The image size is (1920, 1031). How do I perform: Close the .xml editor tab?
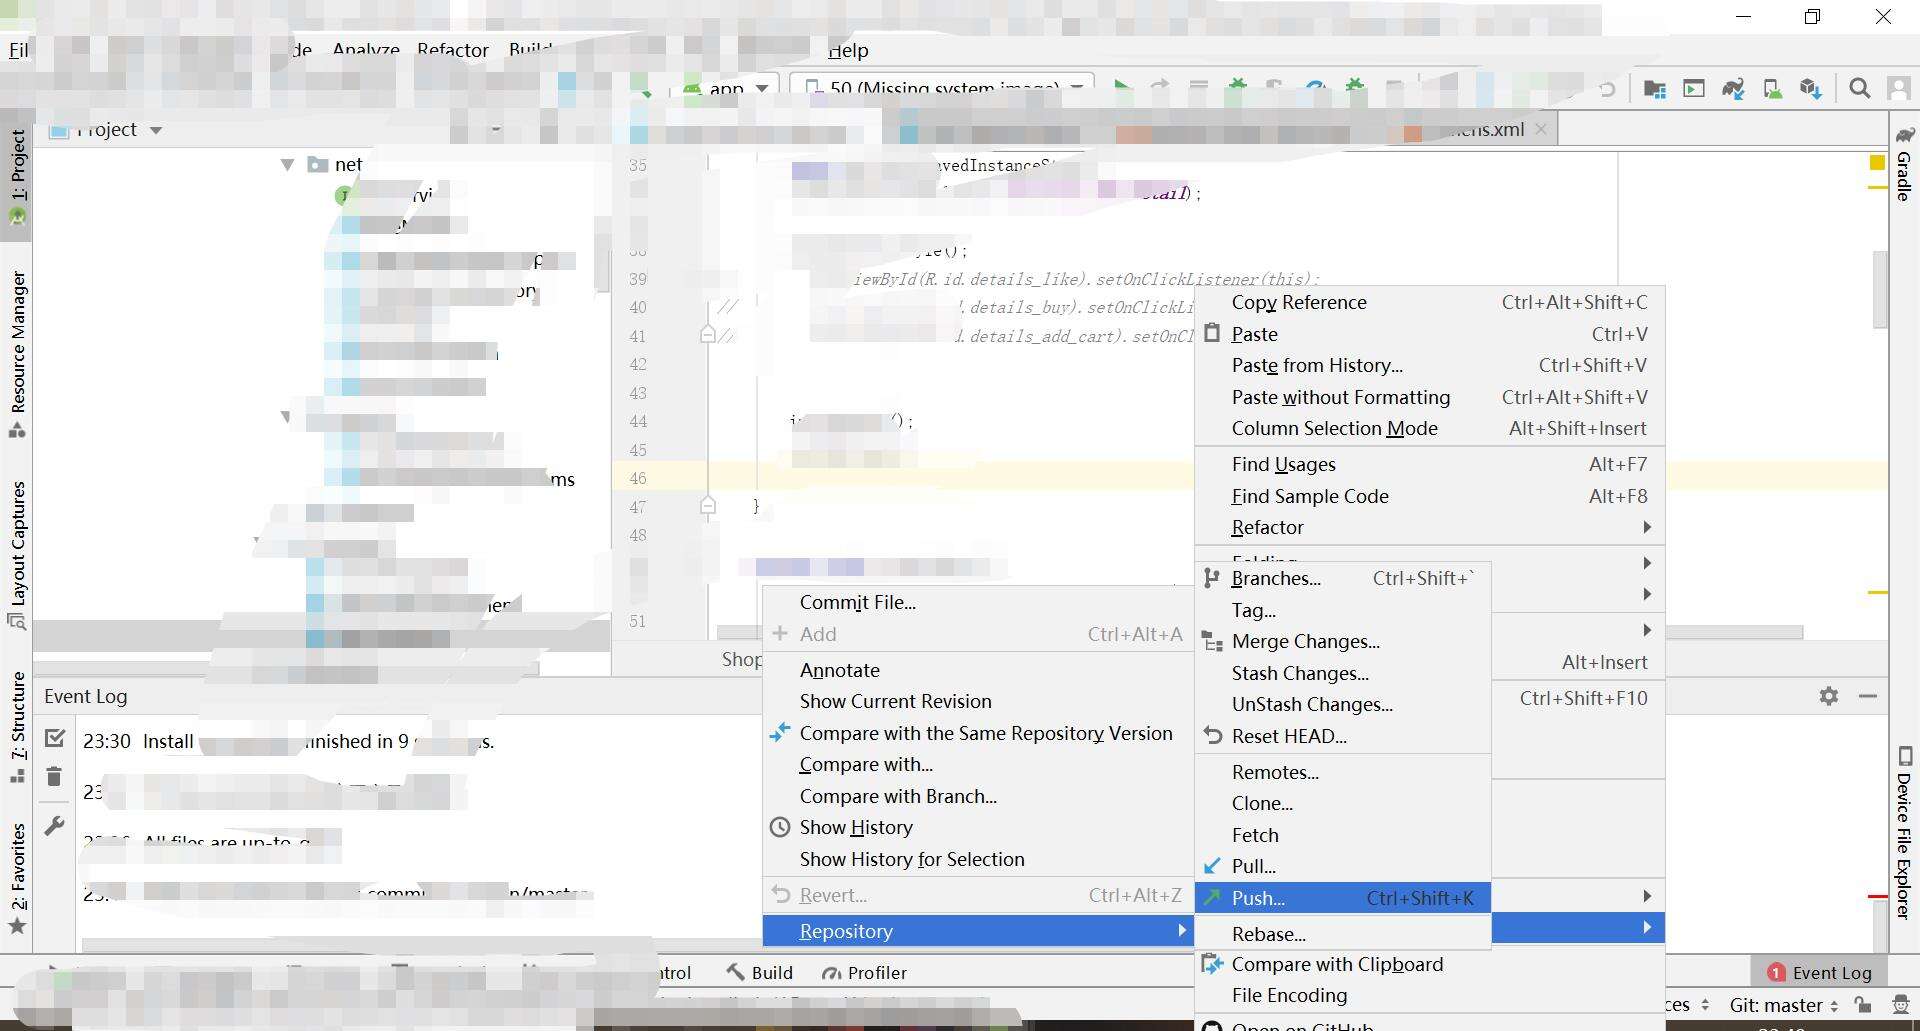click(x=1541, y=129)
